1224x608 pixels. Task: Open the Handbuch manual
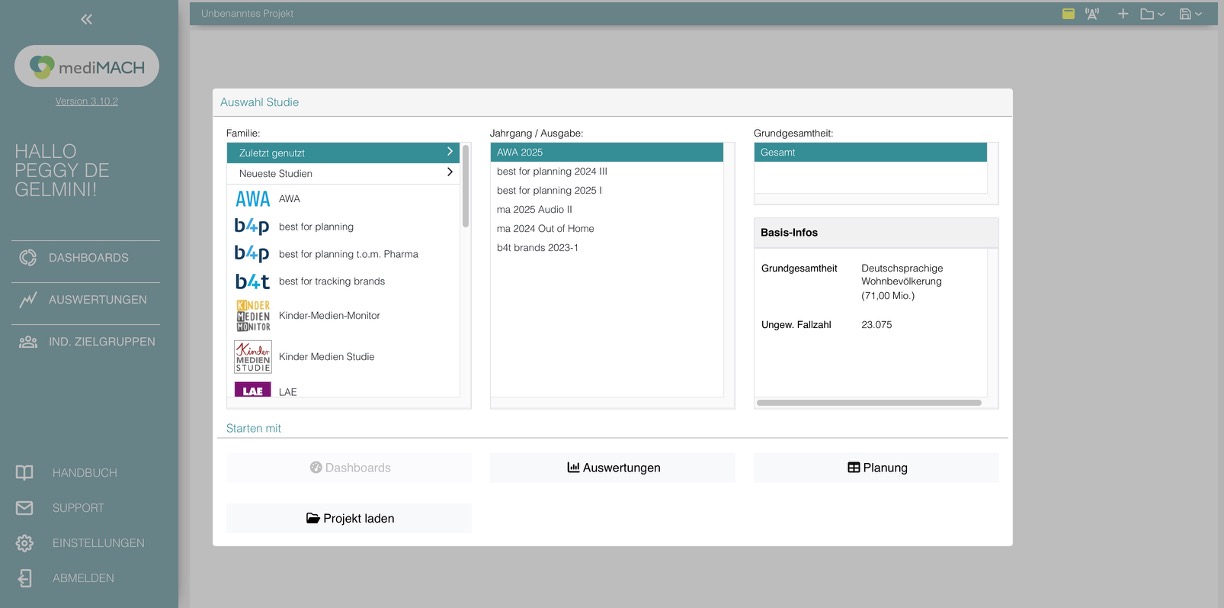(84, 473)
